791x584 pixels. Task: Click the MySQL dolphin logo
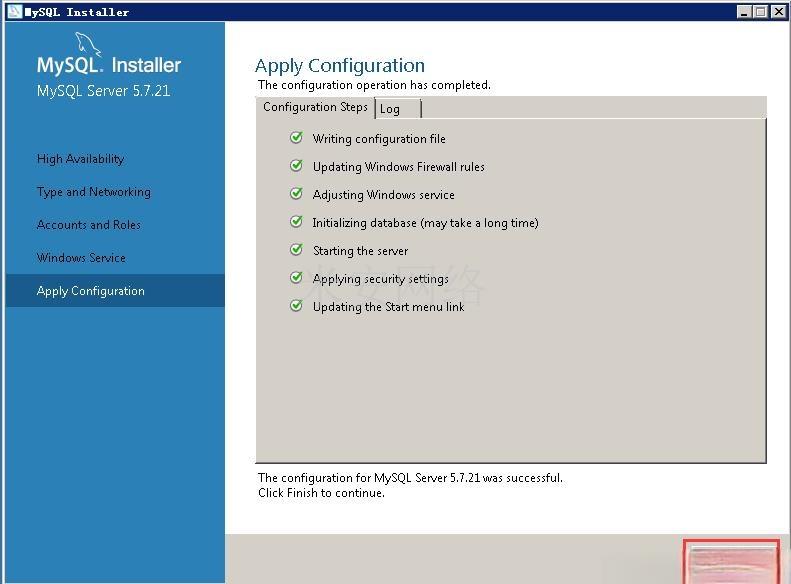click(88, 44)
